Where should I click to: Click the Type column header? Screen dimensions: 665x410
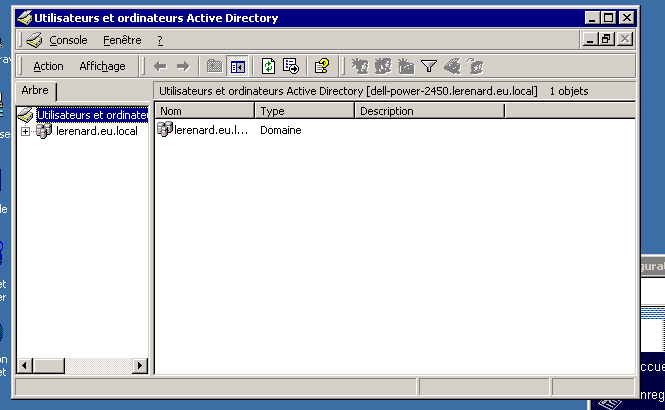tap(305, 111)
